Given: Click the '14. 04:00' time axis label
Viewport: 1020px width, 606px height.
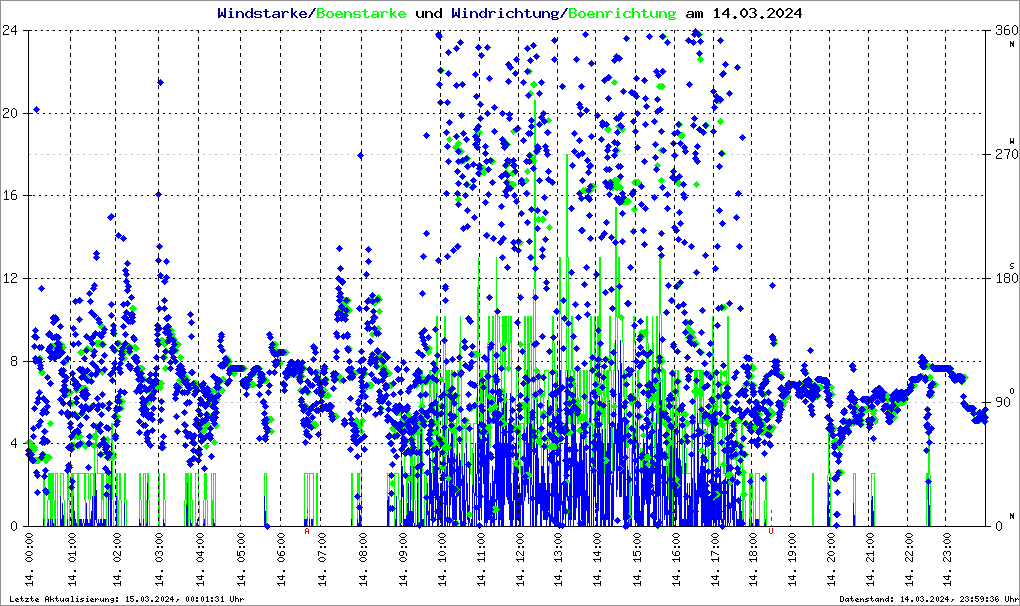Looking at the screenshot, I should pos(200,559).
